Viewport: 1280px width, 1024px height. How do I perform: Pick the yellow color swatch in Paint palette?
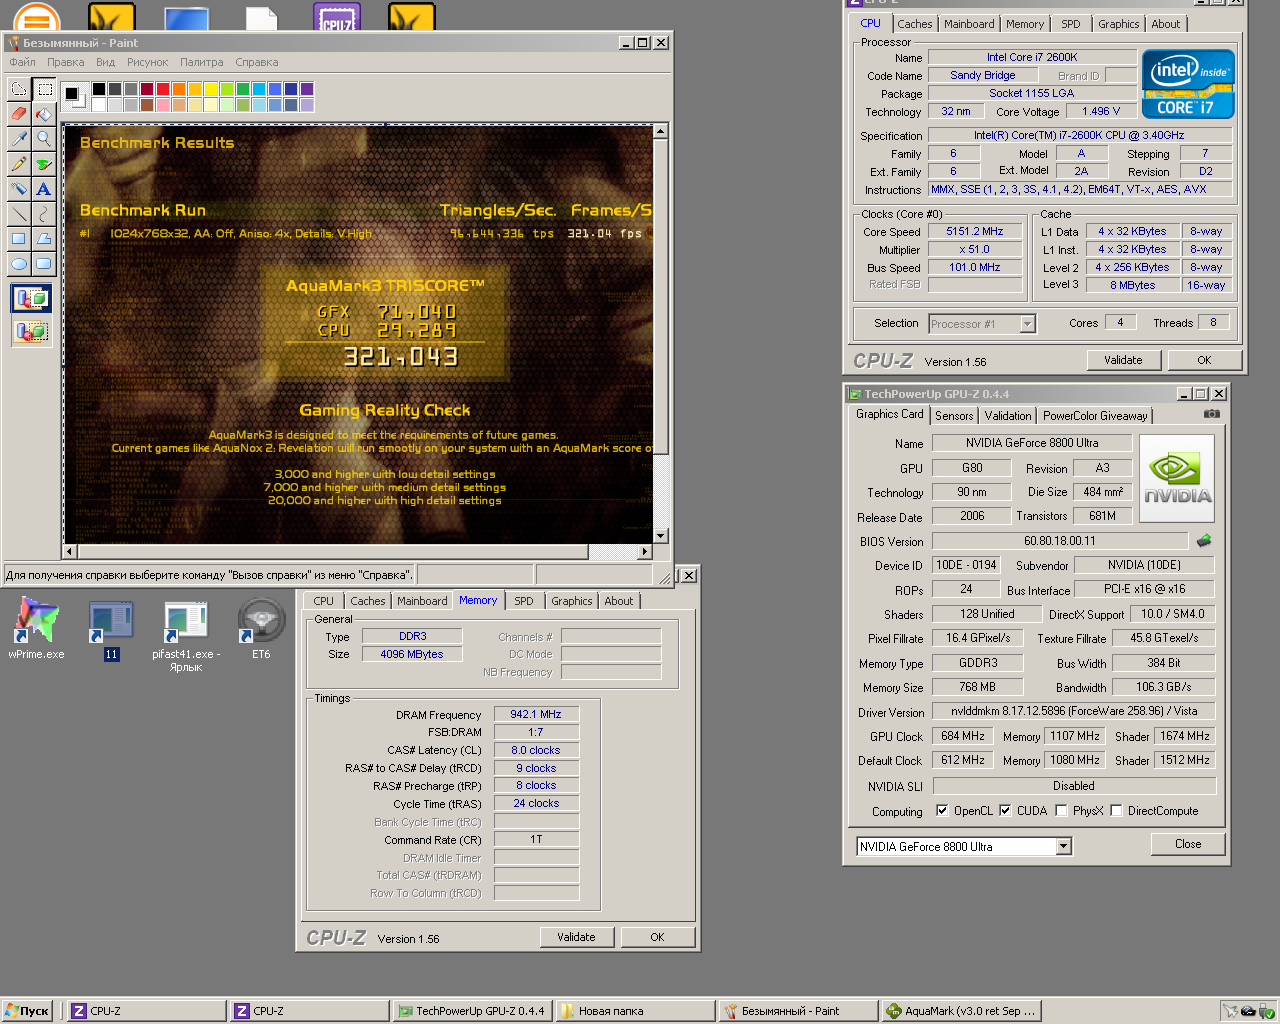[x=211, y=89]
